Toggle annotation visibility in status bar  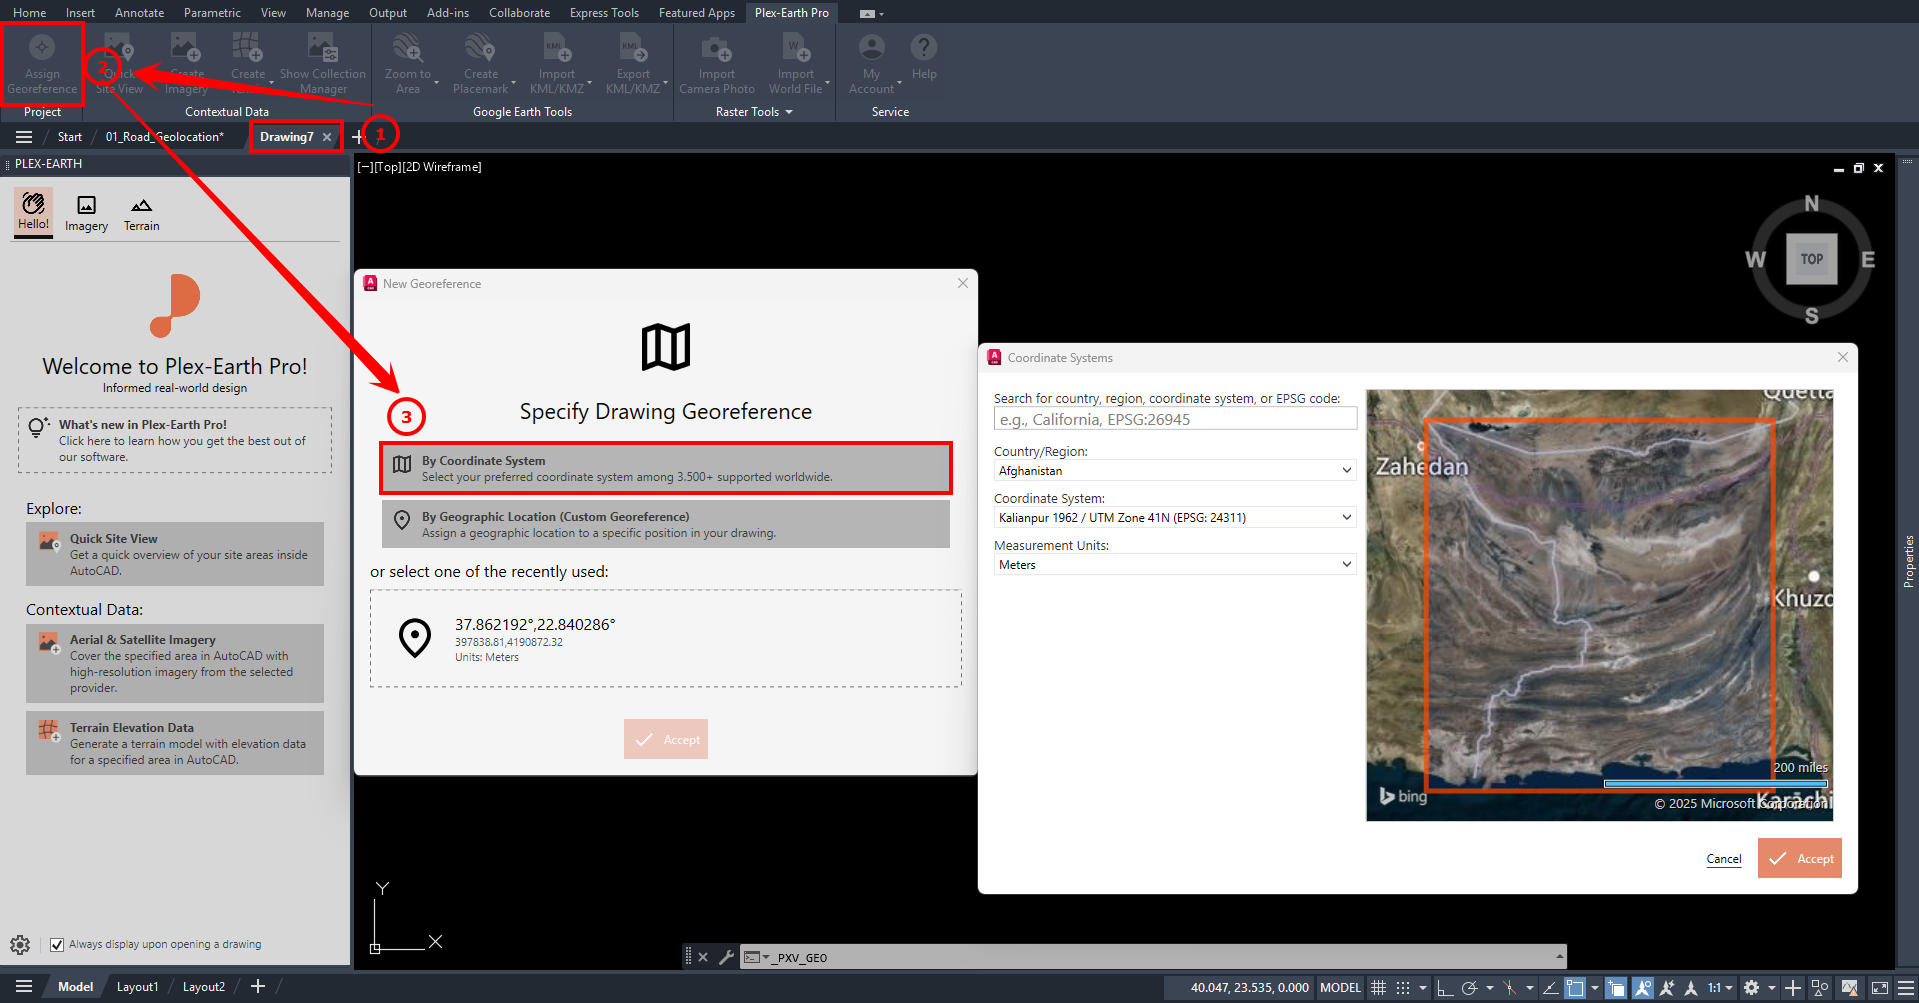tap(1643, 987)
